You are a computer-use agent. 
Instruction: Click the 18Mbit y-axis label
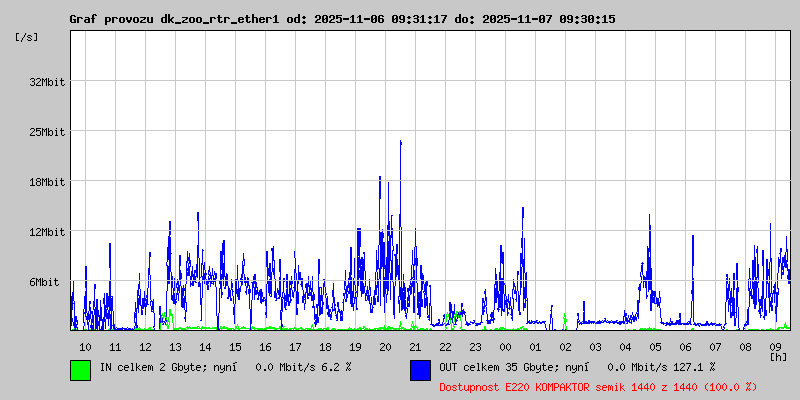click(47, 182)
